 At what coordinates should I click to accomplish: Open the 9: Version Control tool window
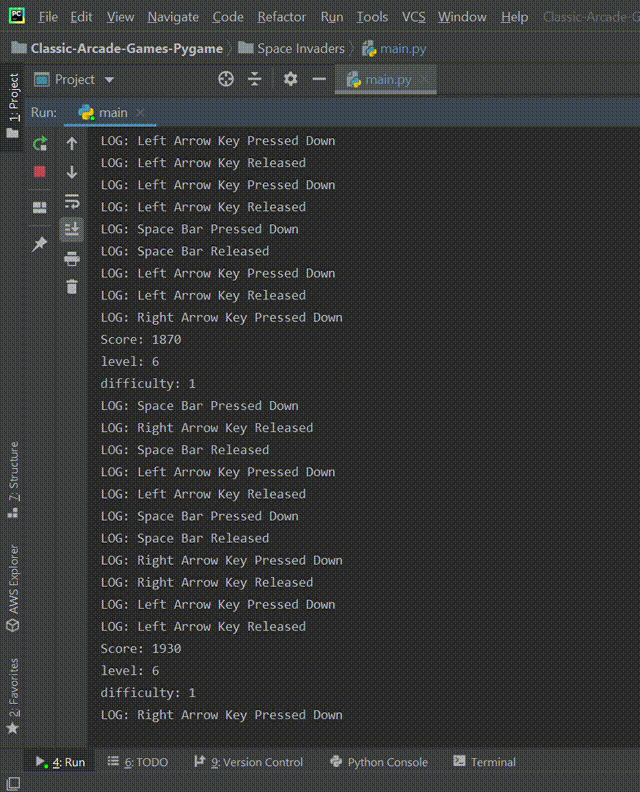click(249, 762)
